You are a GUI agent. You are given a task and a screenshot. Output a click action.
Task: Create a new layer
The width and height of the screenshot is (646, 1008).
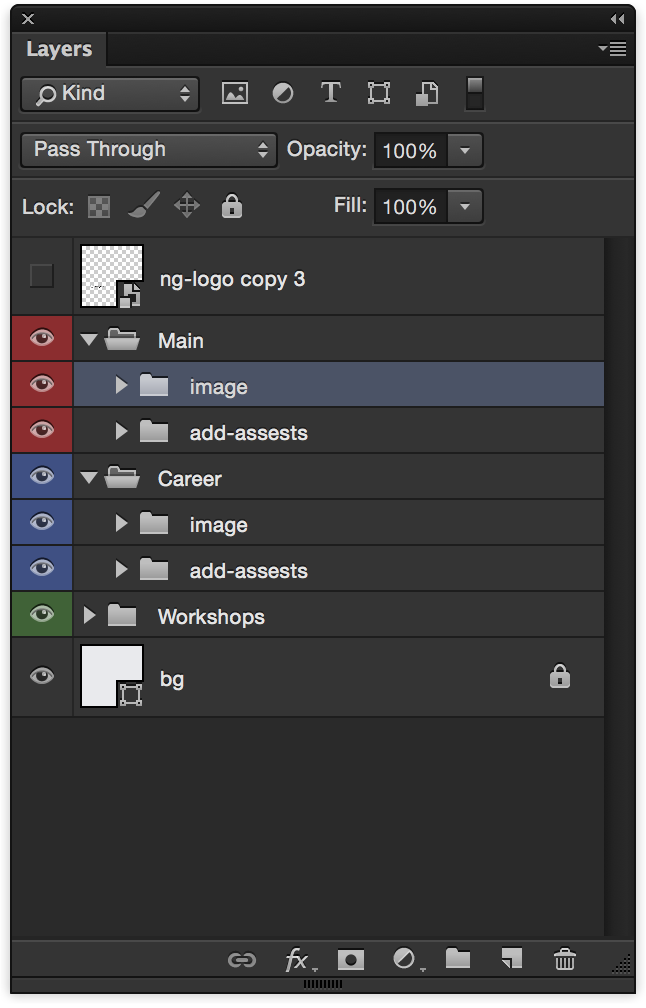[x=511, y=960]
